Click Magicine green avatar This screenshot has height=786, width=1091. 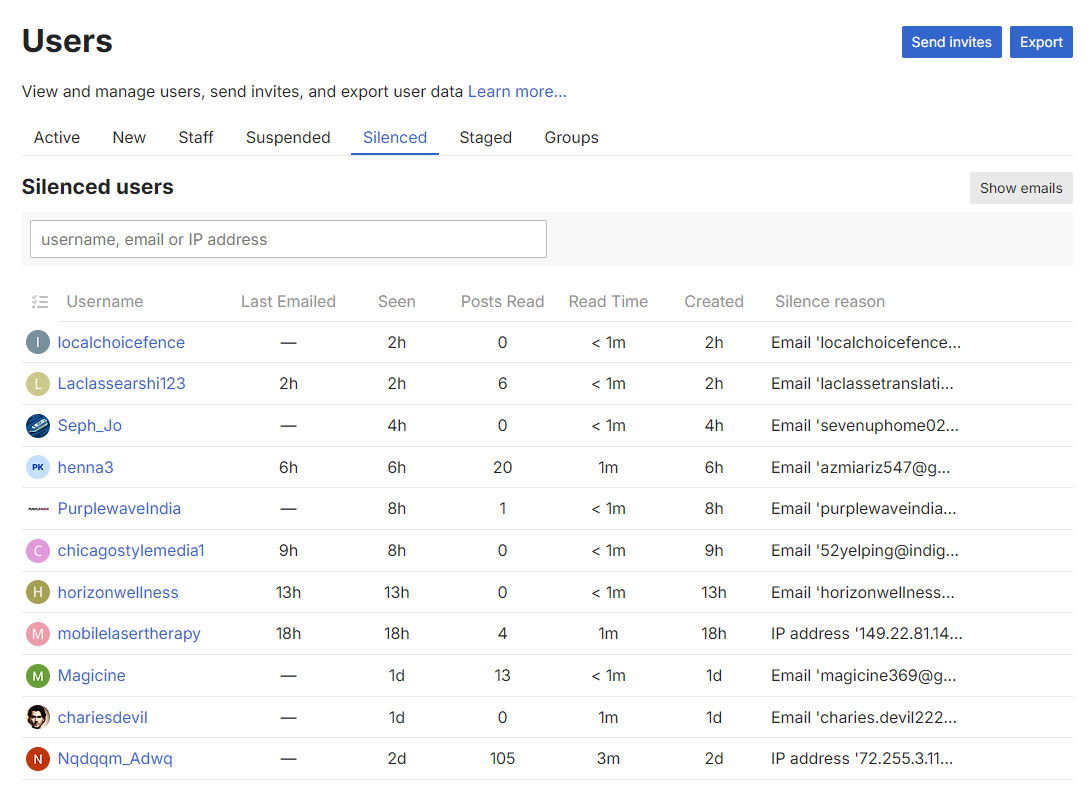click(38, 676)
